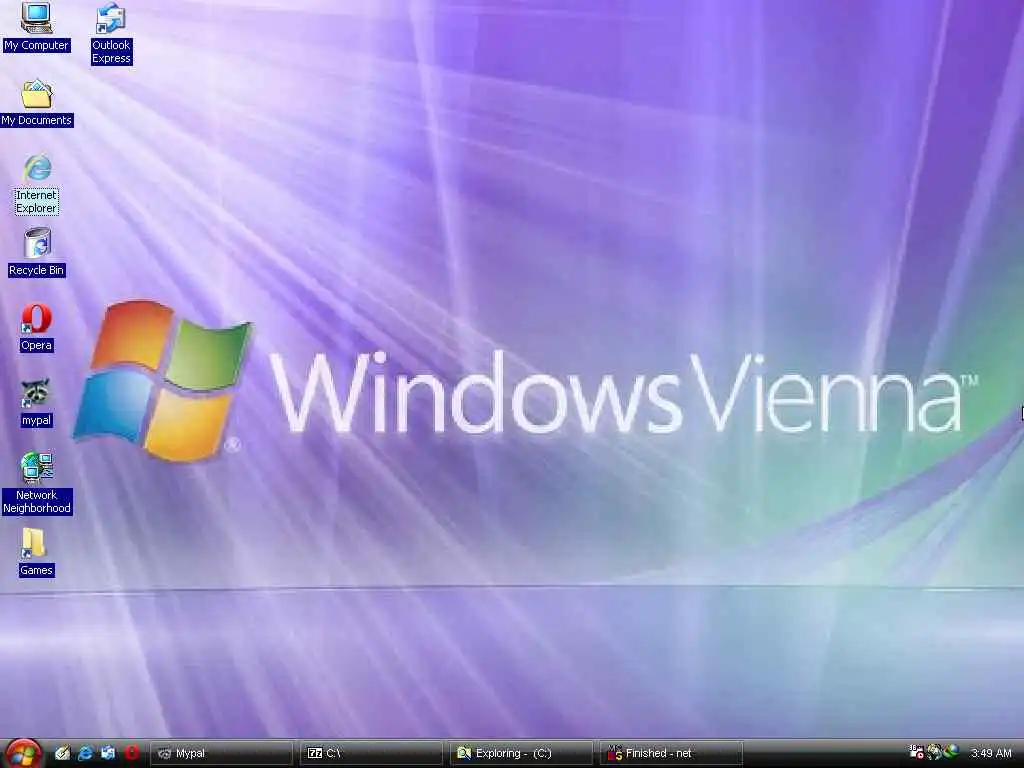Screen dimensions: 1024x768
Task: Switch to Exploring - (C:) taskbar window
Action: click(520, 753)
